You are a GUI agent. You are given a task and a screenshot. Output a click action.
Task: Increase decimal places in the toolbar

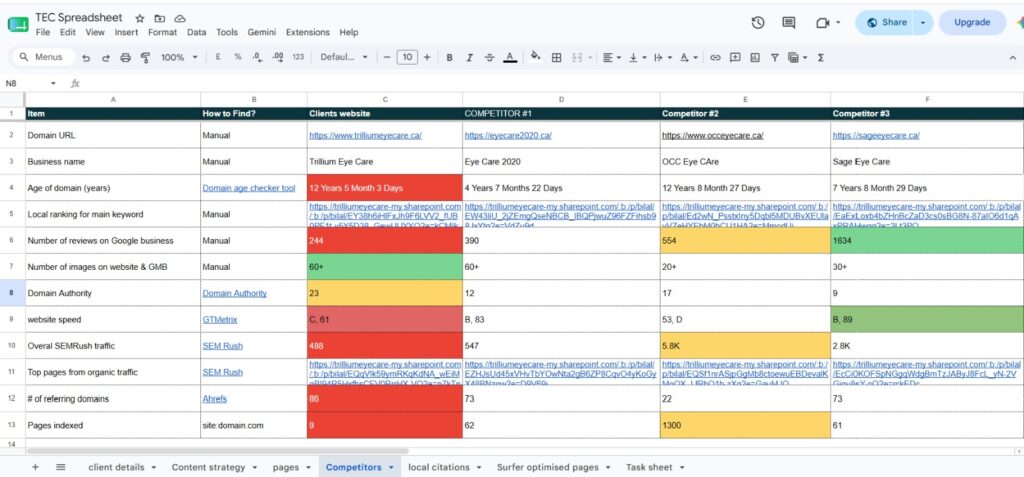[x=278, y=58]
